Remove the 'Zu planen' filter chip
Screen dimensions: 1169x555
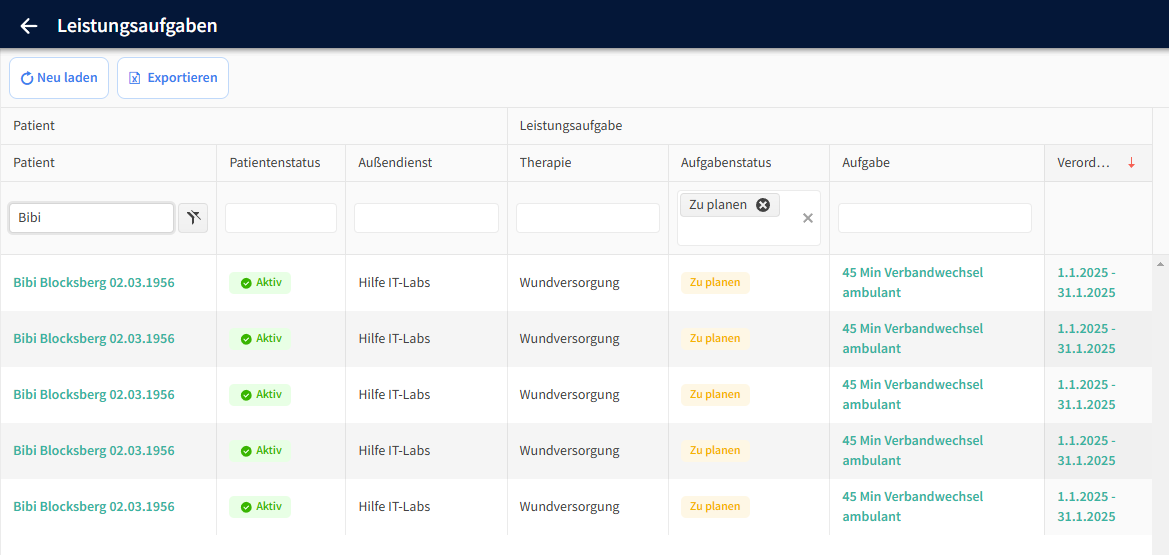[x=763, y=205]
